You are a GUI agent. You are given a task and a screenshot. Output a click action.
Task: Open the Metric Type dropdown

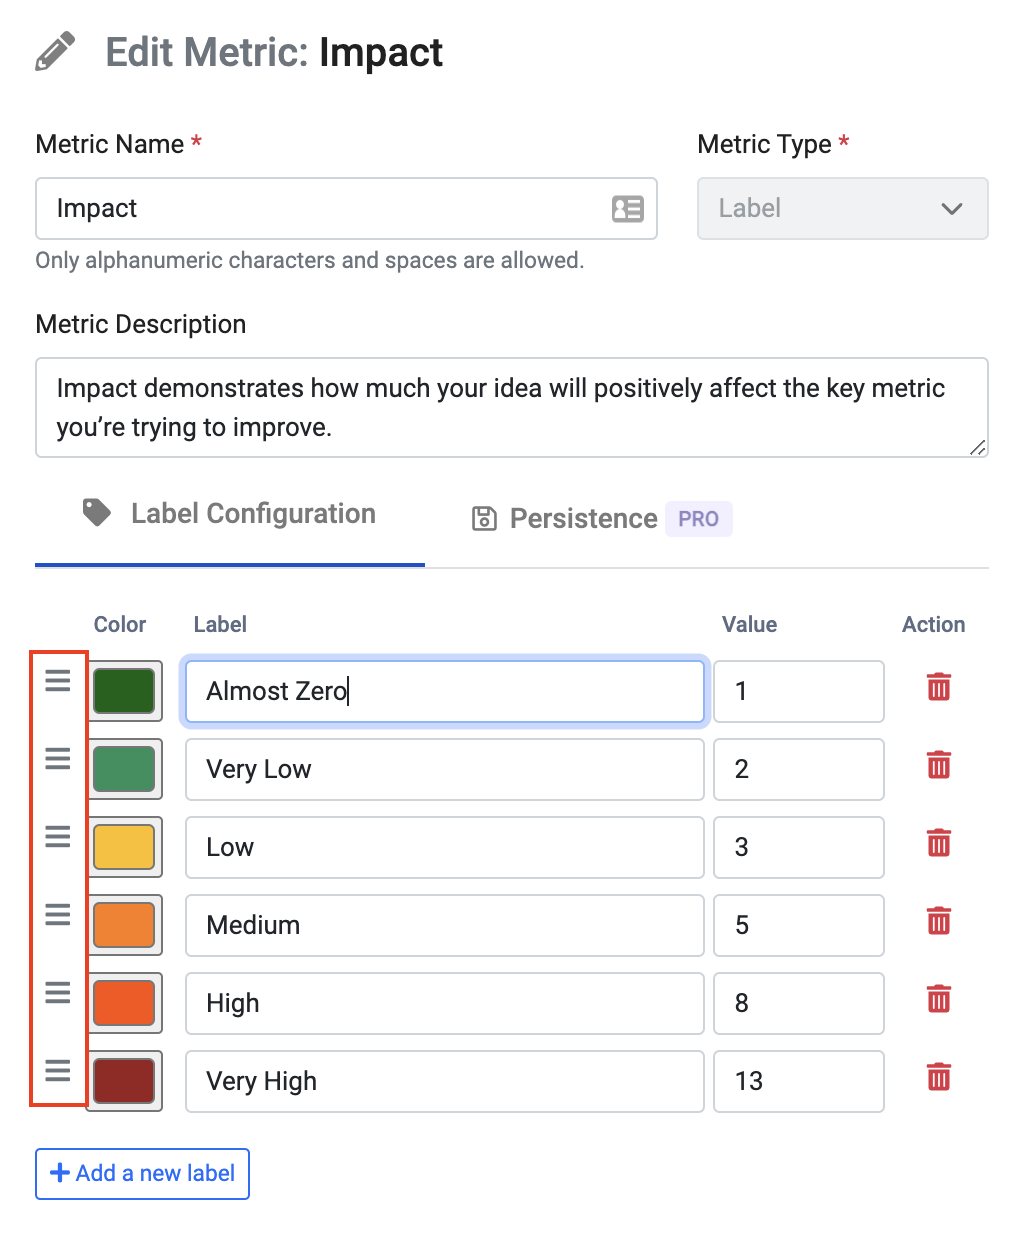tap(842, 208)
